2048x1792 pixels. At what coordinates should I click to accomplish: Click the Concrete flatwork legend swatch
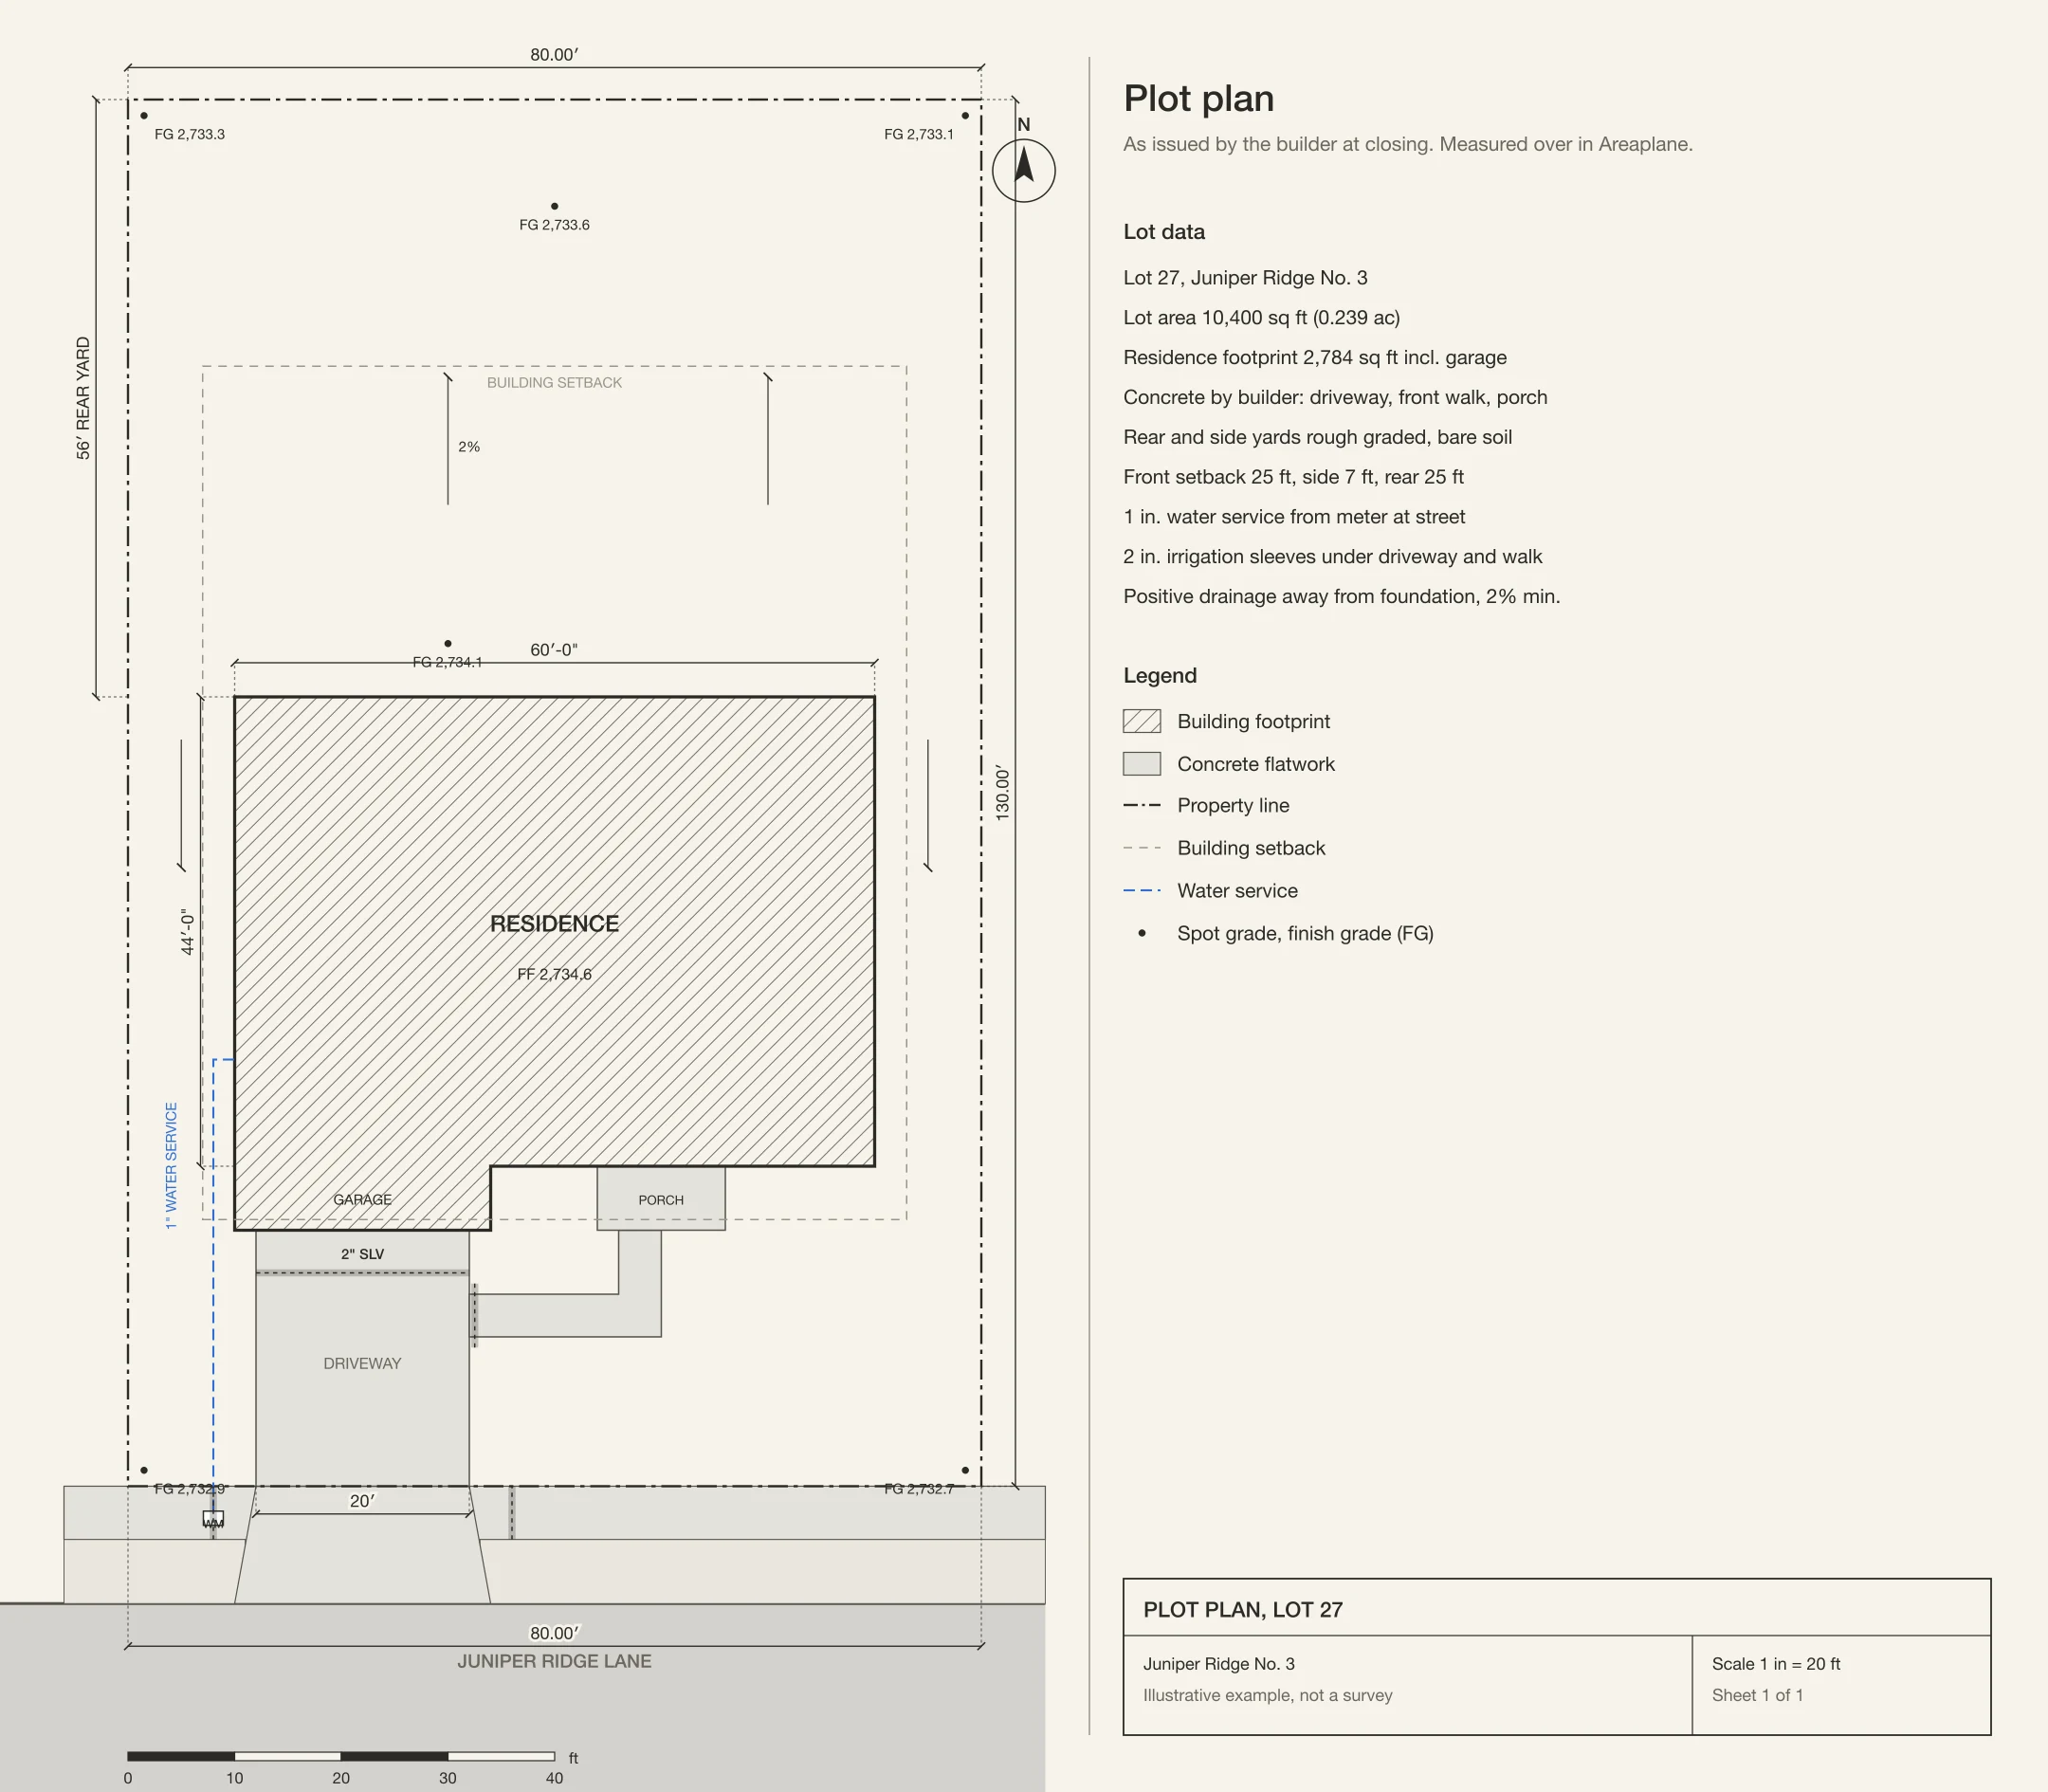[1142, 764]
